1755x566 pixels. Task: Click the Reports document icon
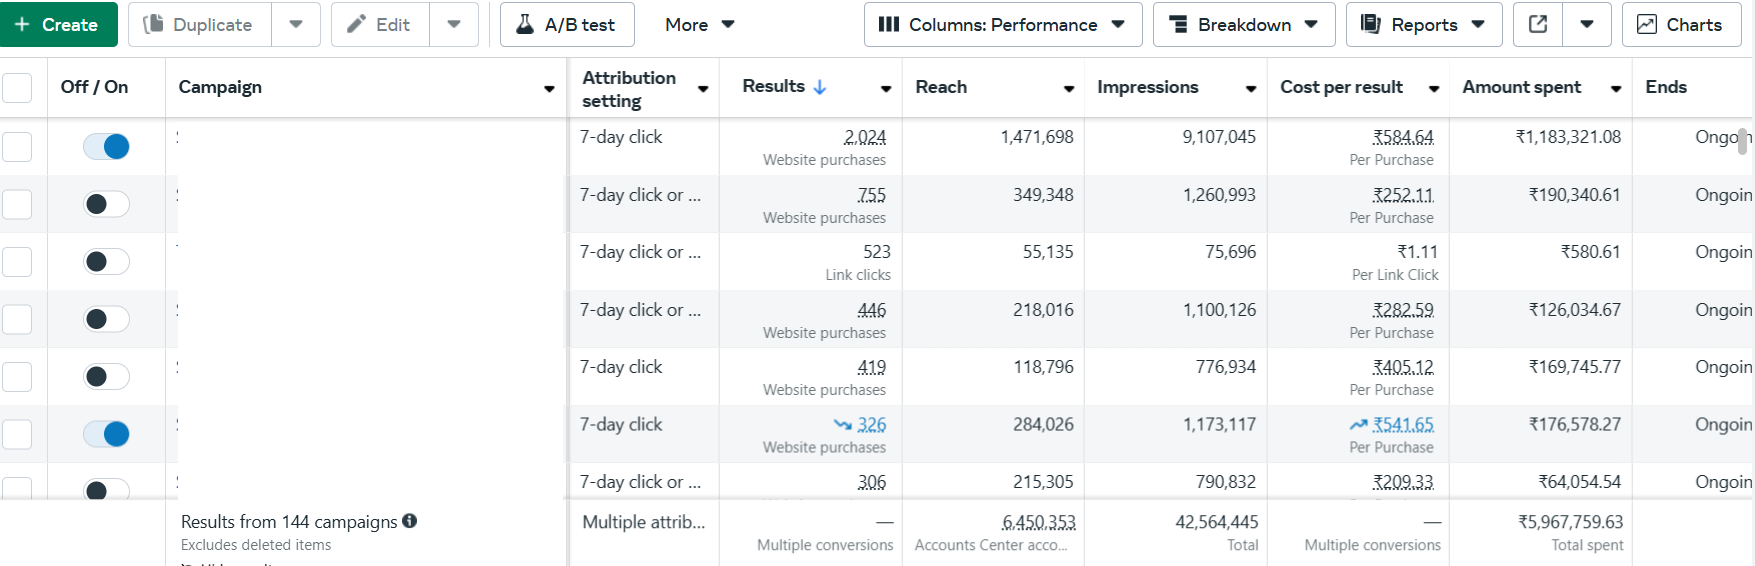tap(1370, 25)
